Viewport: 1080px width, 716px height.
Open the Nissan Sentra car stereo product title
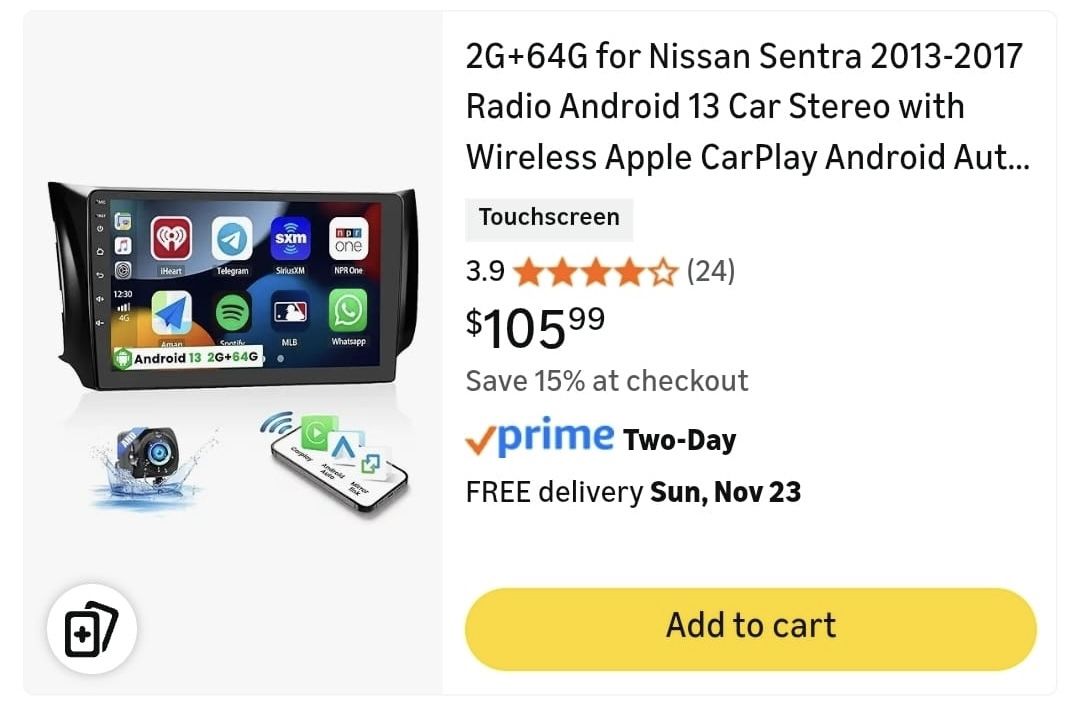[746, 106]
